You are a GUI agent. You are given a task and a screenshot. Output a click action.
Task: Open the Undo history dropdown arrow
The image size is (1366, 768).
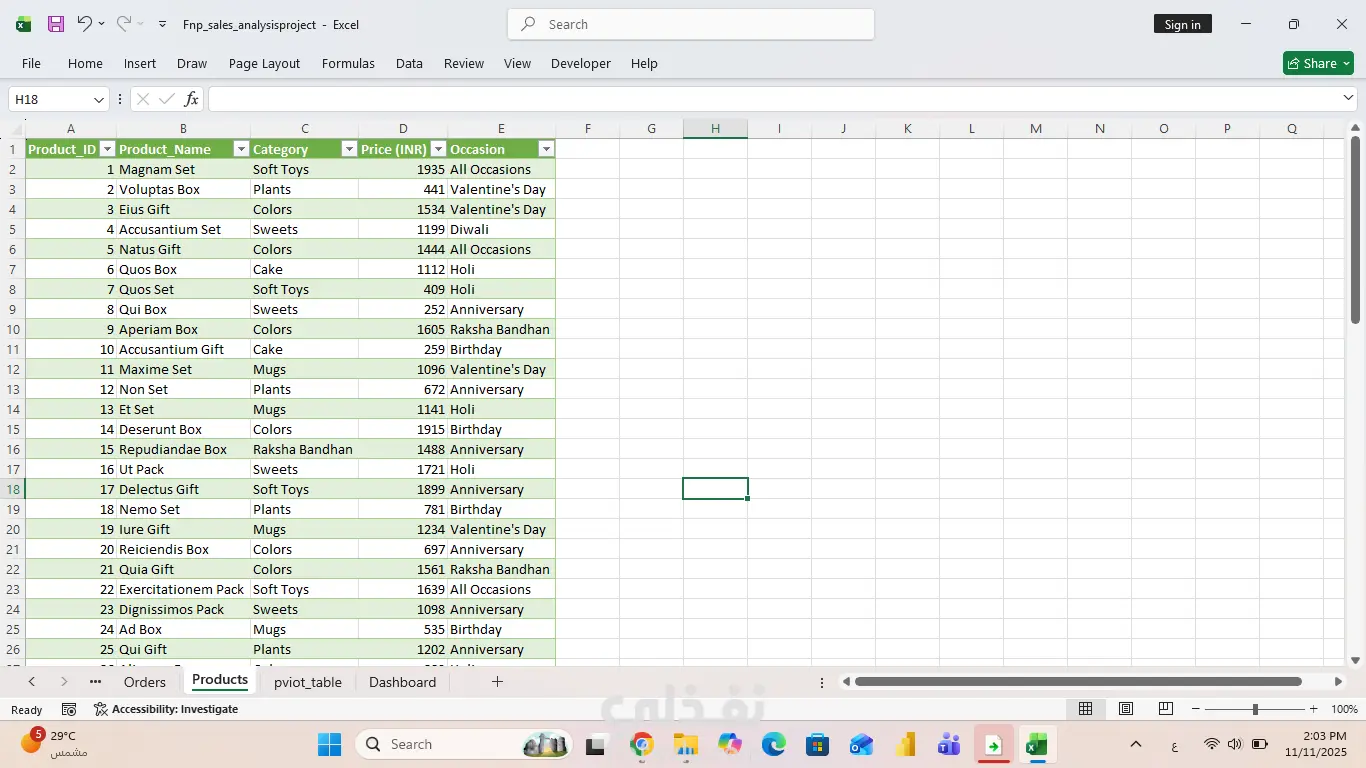(101, 24)
